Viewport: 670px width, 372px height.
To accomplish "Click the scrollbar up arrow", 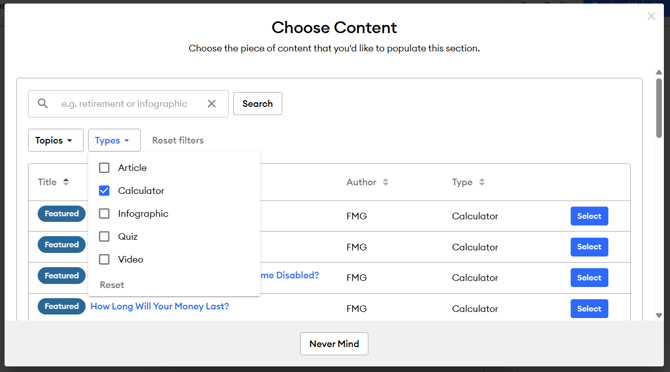I will [x=659, y=73].
